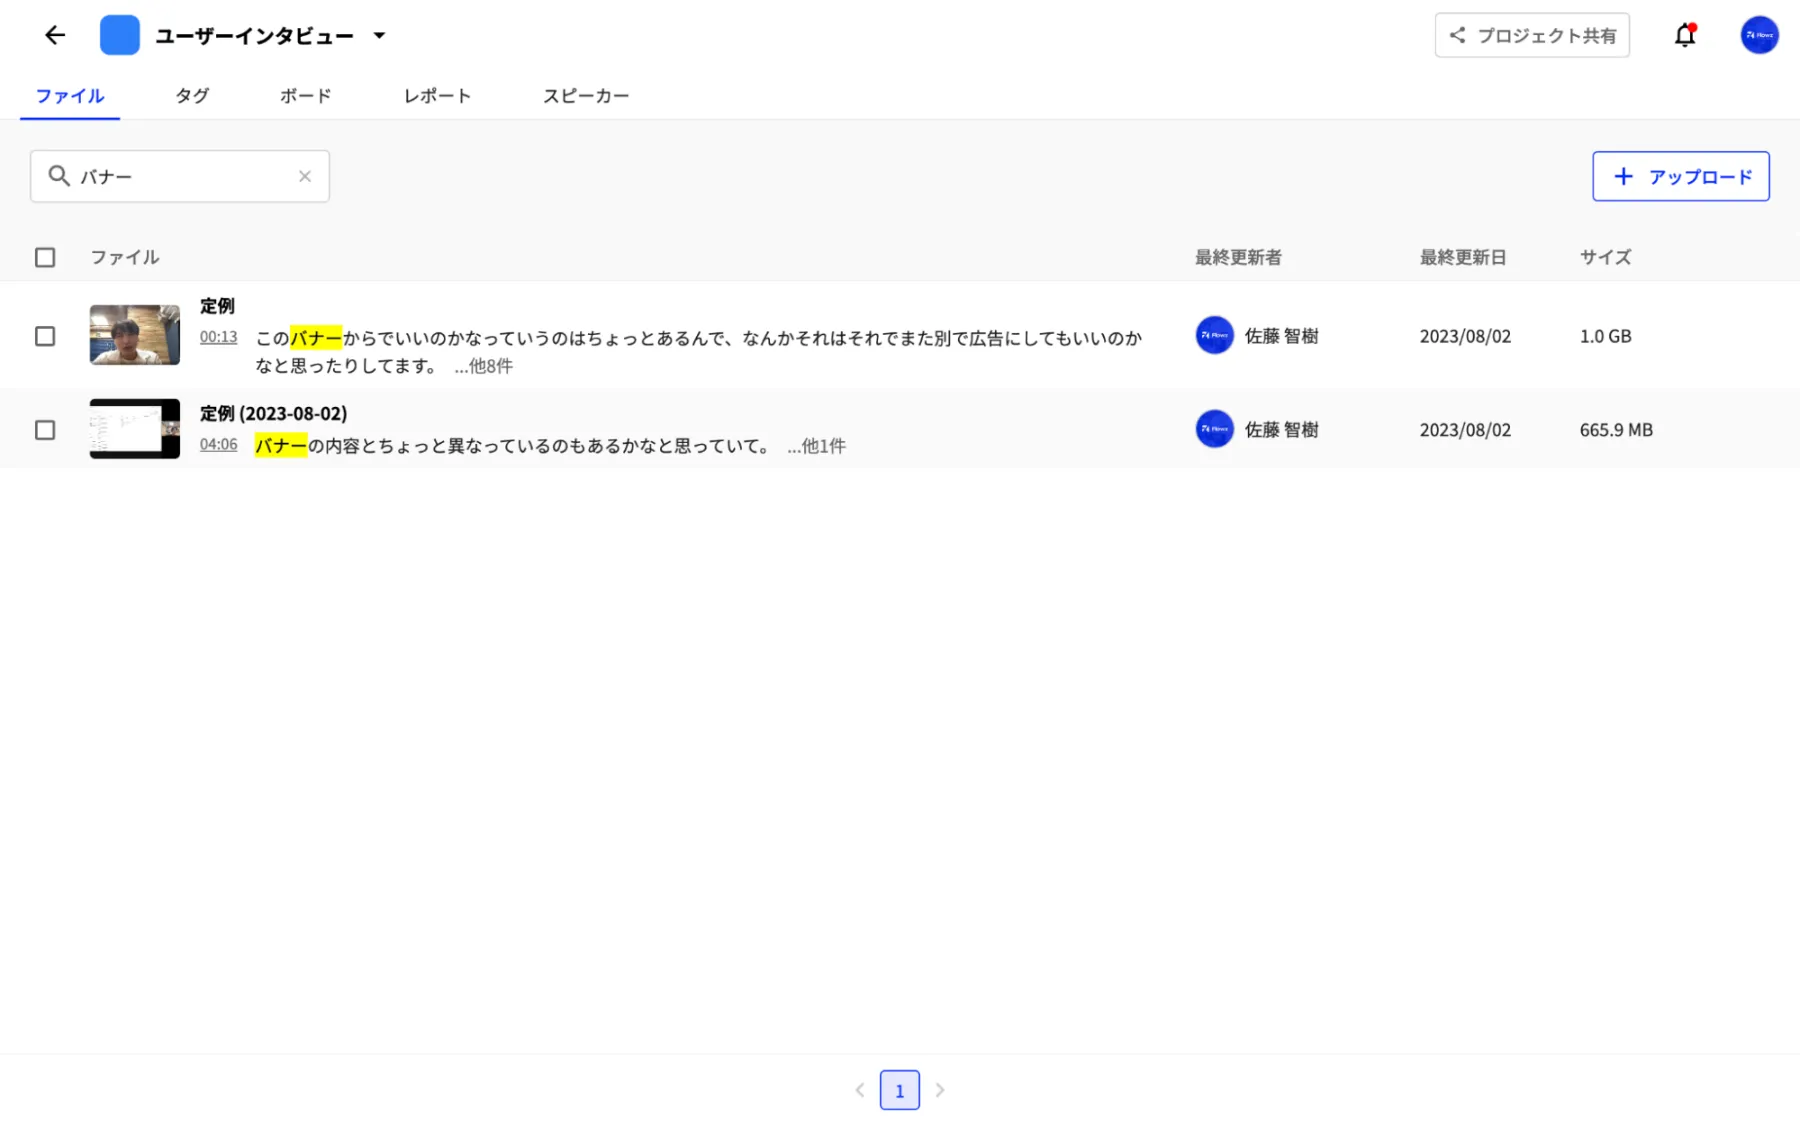Go to next page chevron
1800x1125 pixels.
pyautogui.click(x=939, y=1090)
